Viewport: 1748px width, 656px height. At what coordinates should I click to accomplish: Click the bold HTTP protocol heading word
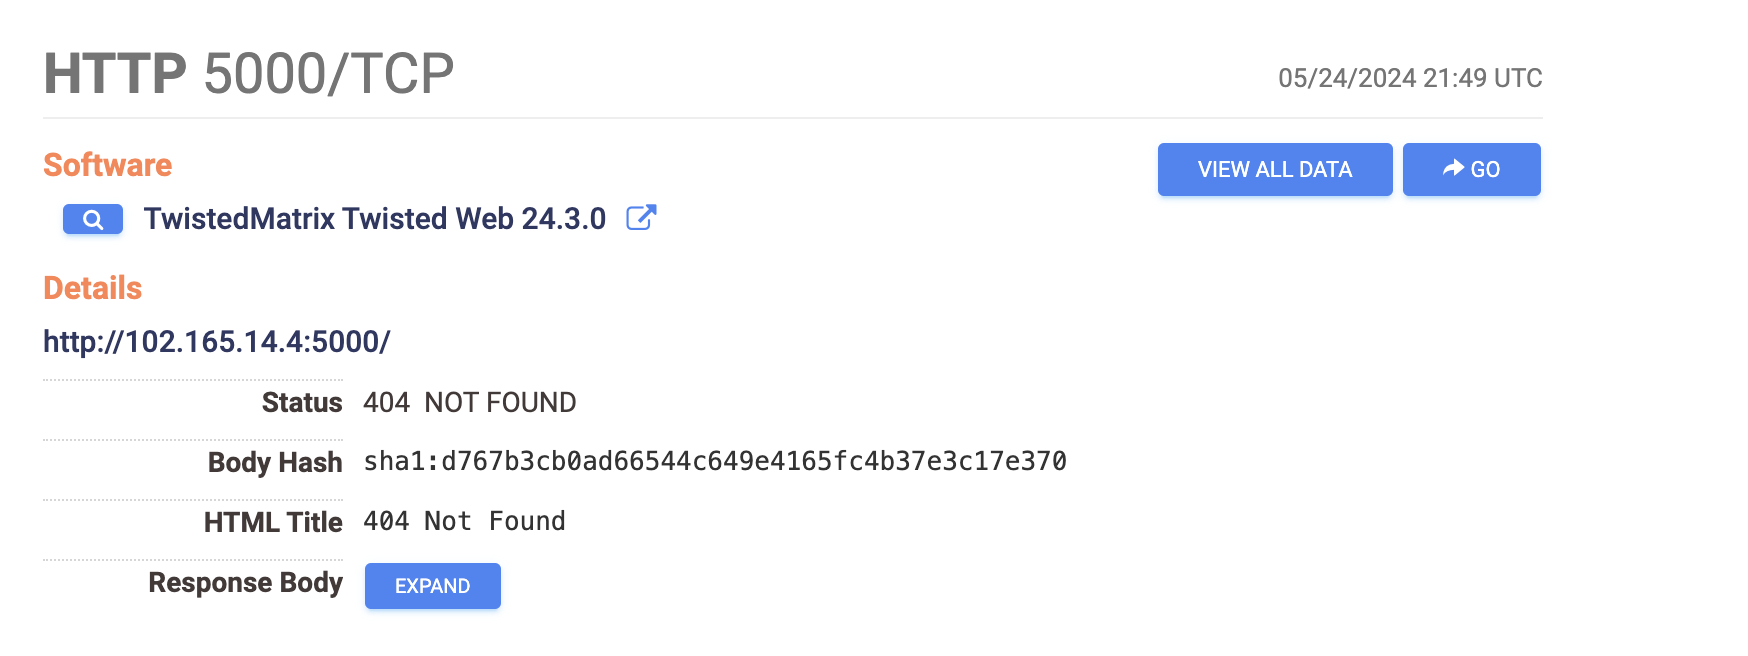point(115,74)
